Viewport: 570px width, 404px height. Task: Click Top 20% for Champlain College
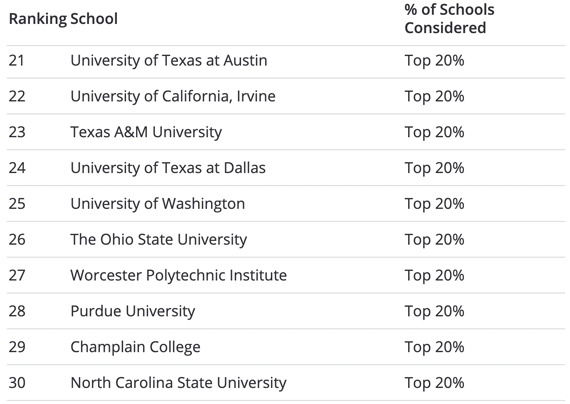pyautogui.click(x=434, y=347)
